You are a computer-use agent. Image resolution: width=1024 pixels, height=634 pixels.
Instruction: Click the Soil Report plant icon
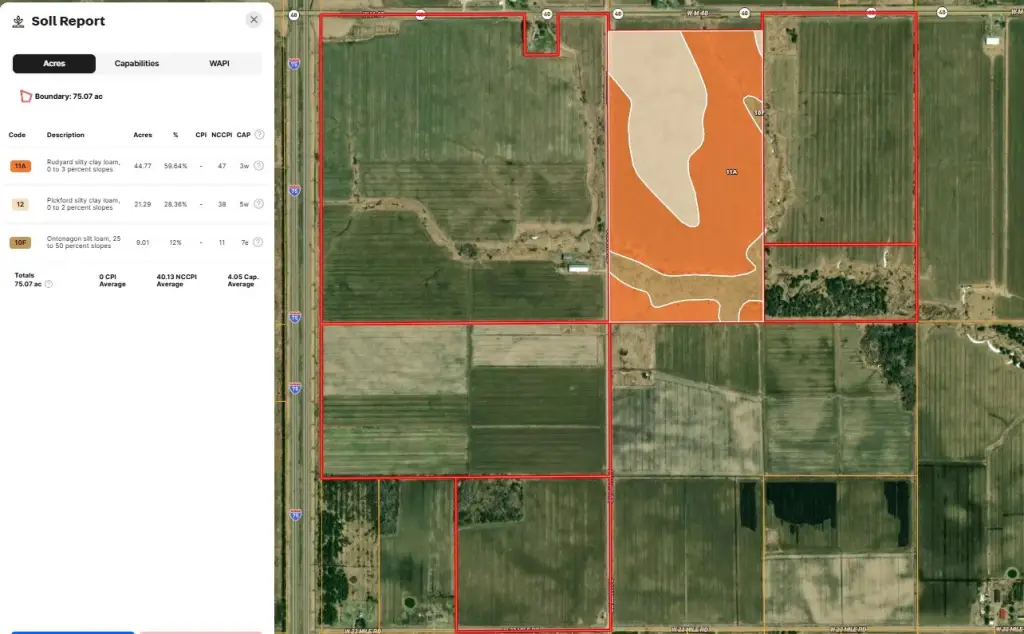19,21
